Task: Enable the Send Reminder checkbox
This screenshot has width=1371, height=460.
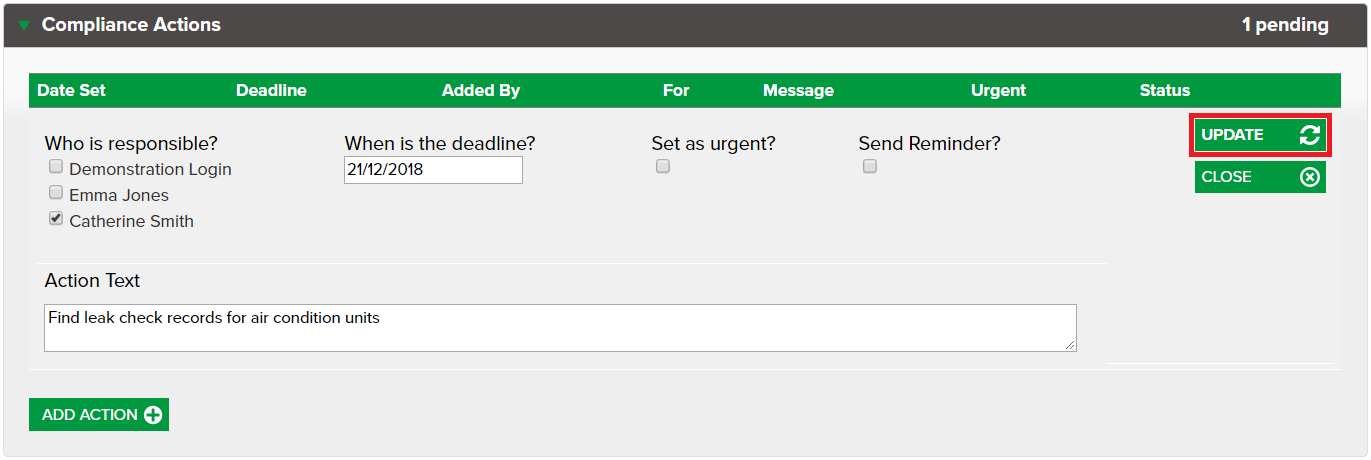Action: pyautogui.click(x=869, y=167)
